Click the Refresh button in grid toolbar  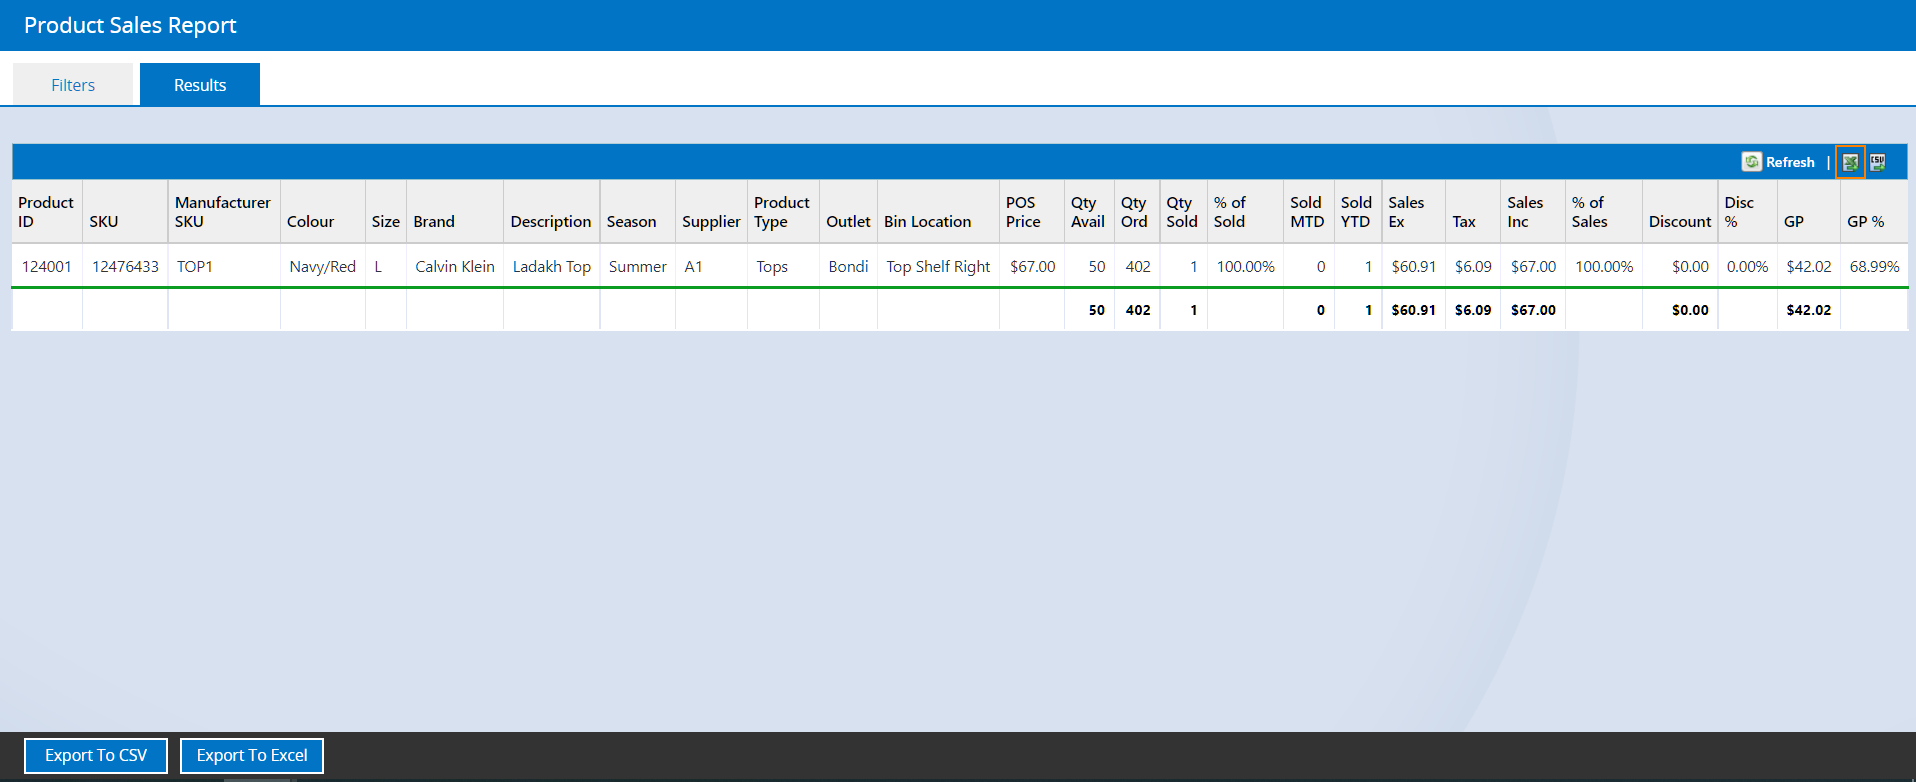pos(1778,162)
